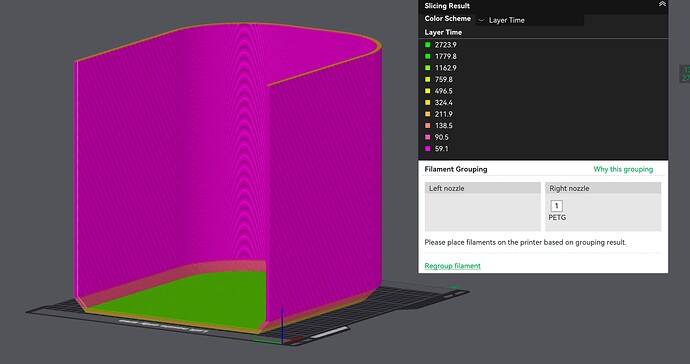Click the 1162.9 layer time color swatch

pyautogui.click(x=427, y=68)
